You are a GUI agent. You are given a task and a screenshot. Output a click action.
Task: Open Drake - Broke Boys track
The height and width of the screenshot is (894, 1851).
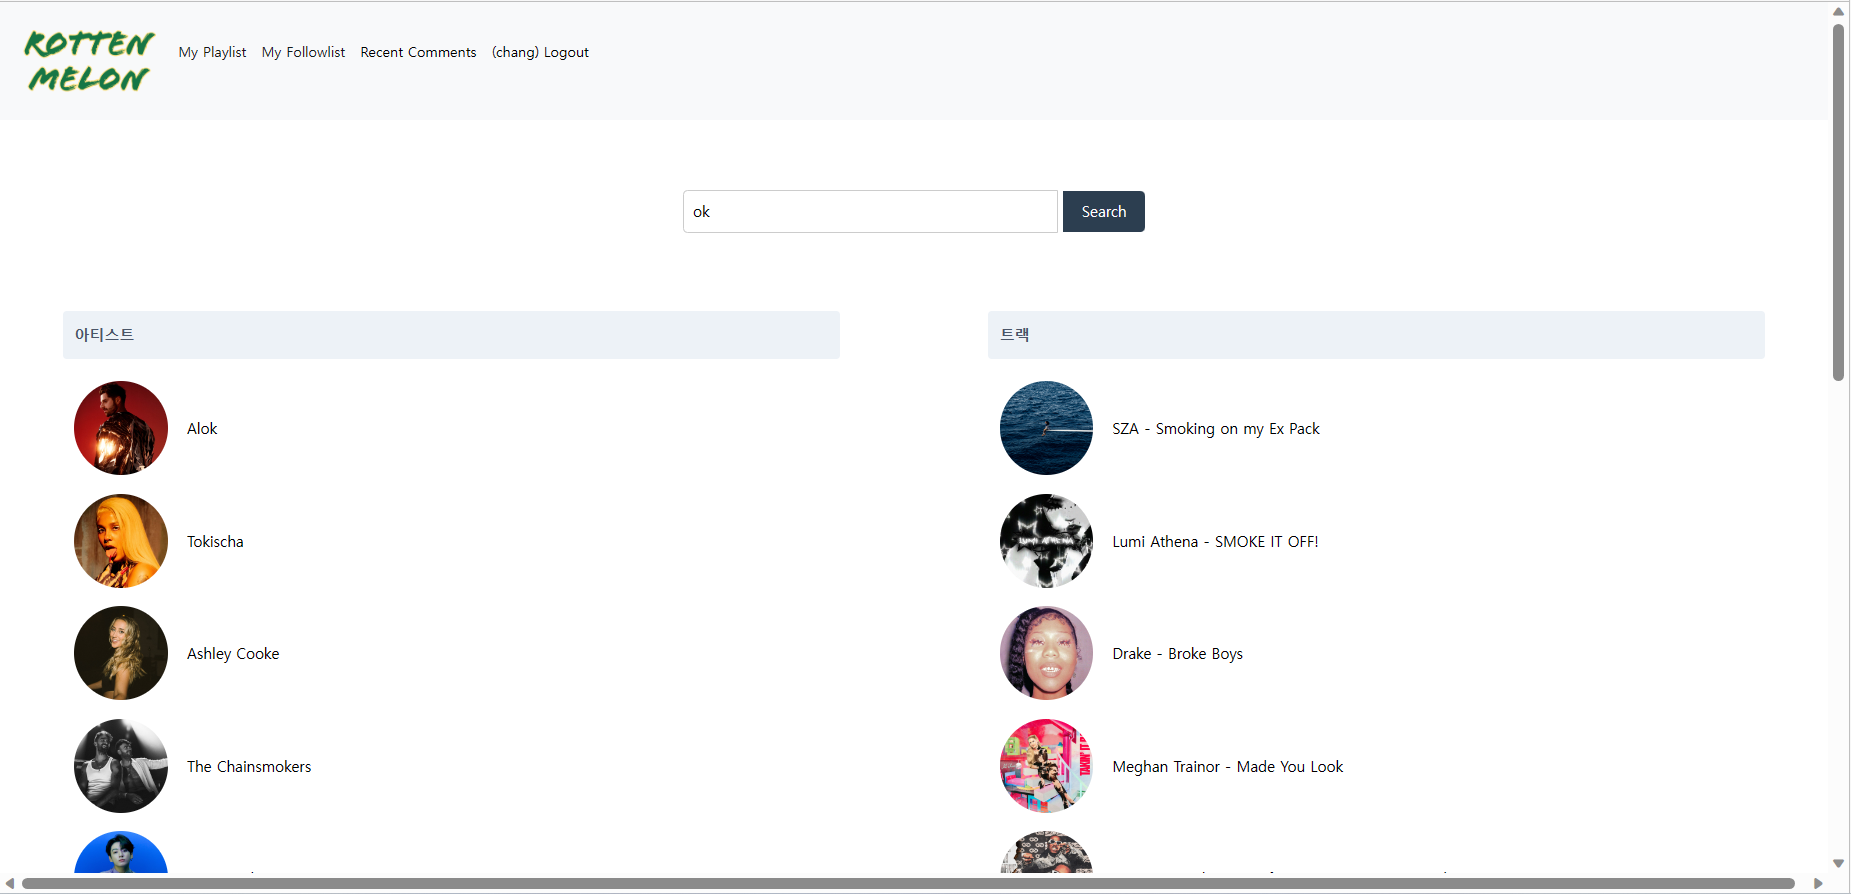1177,653
